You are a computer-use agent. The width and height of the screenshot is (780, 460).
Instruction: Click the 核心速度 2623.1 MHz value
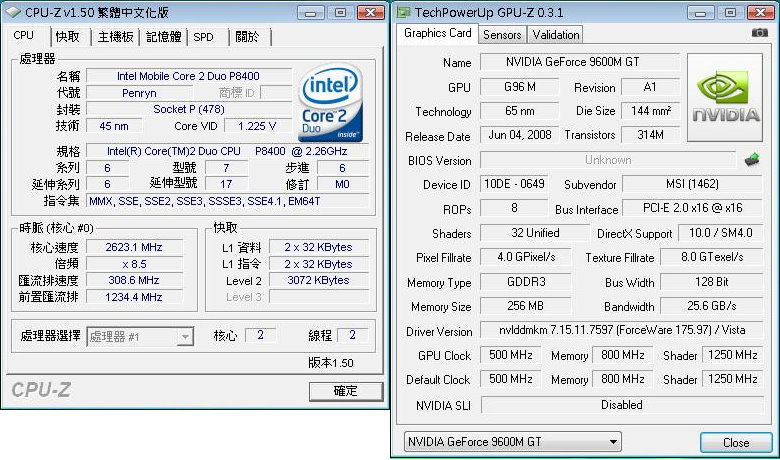(x=134, y=247)
